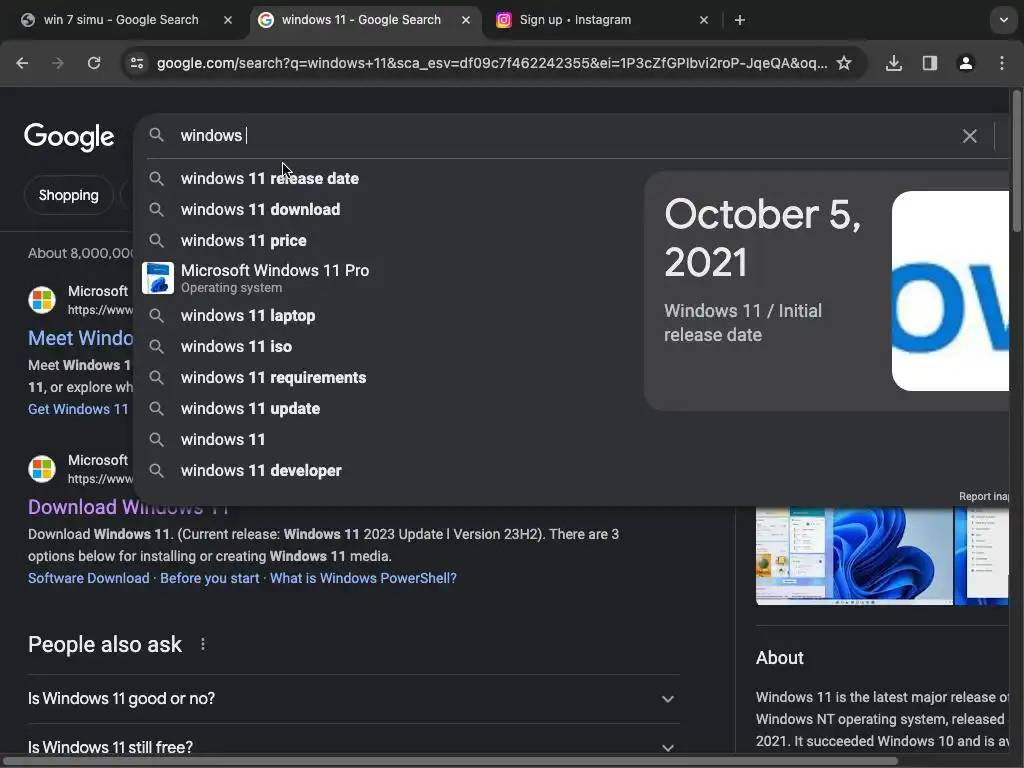Click Windows 11 Pro product thumbnail
This screenshot has width=1024, height=768.
[x=158, y=278]
